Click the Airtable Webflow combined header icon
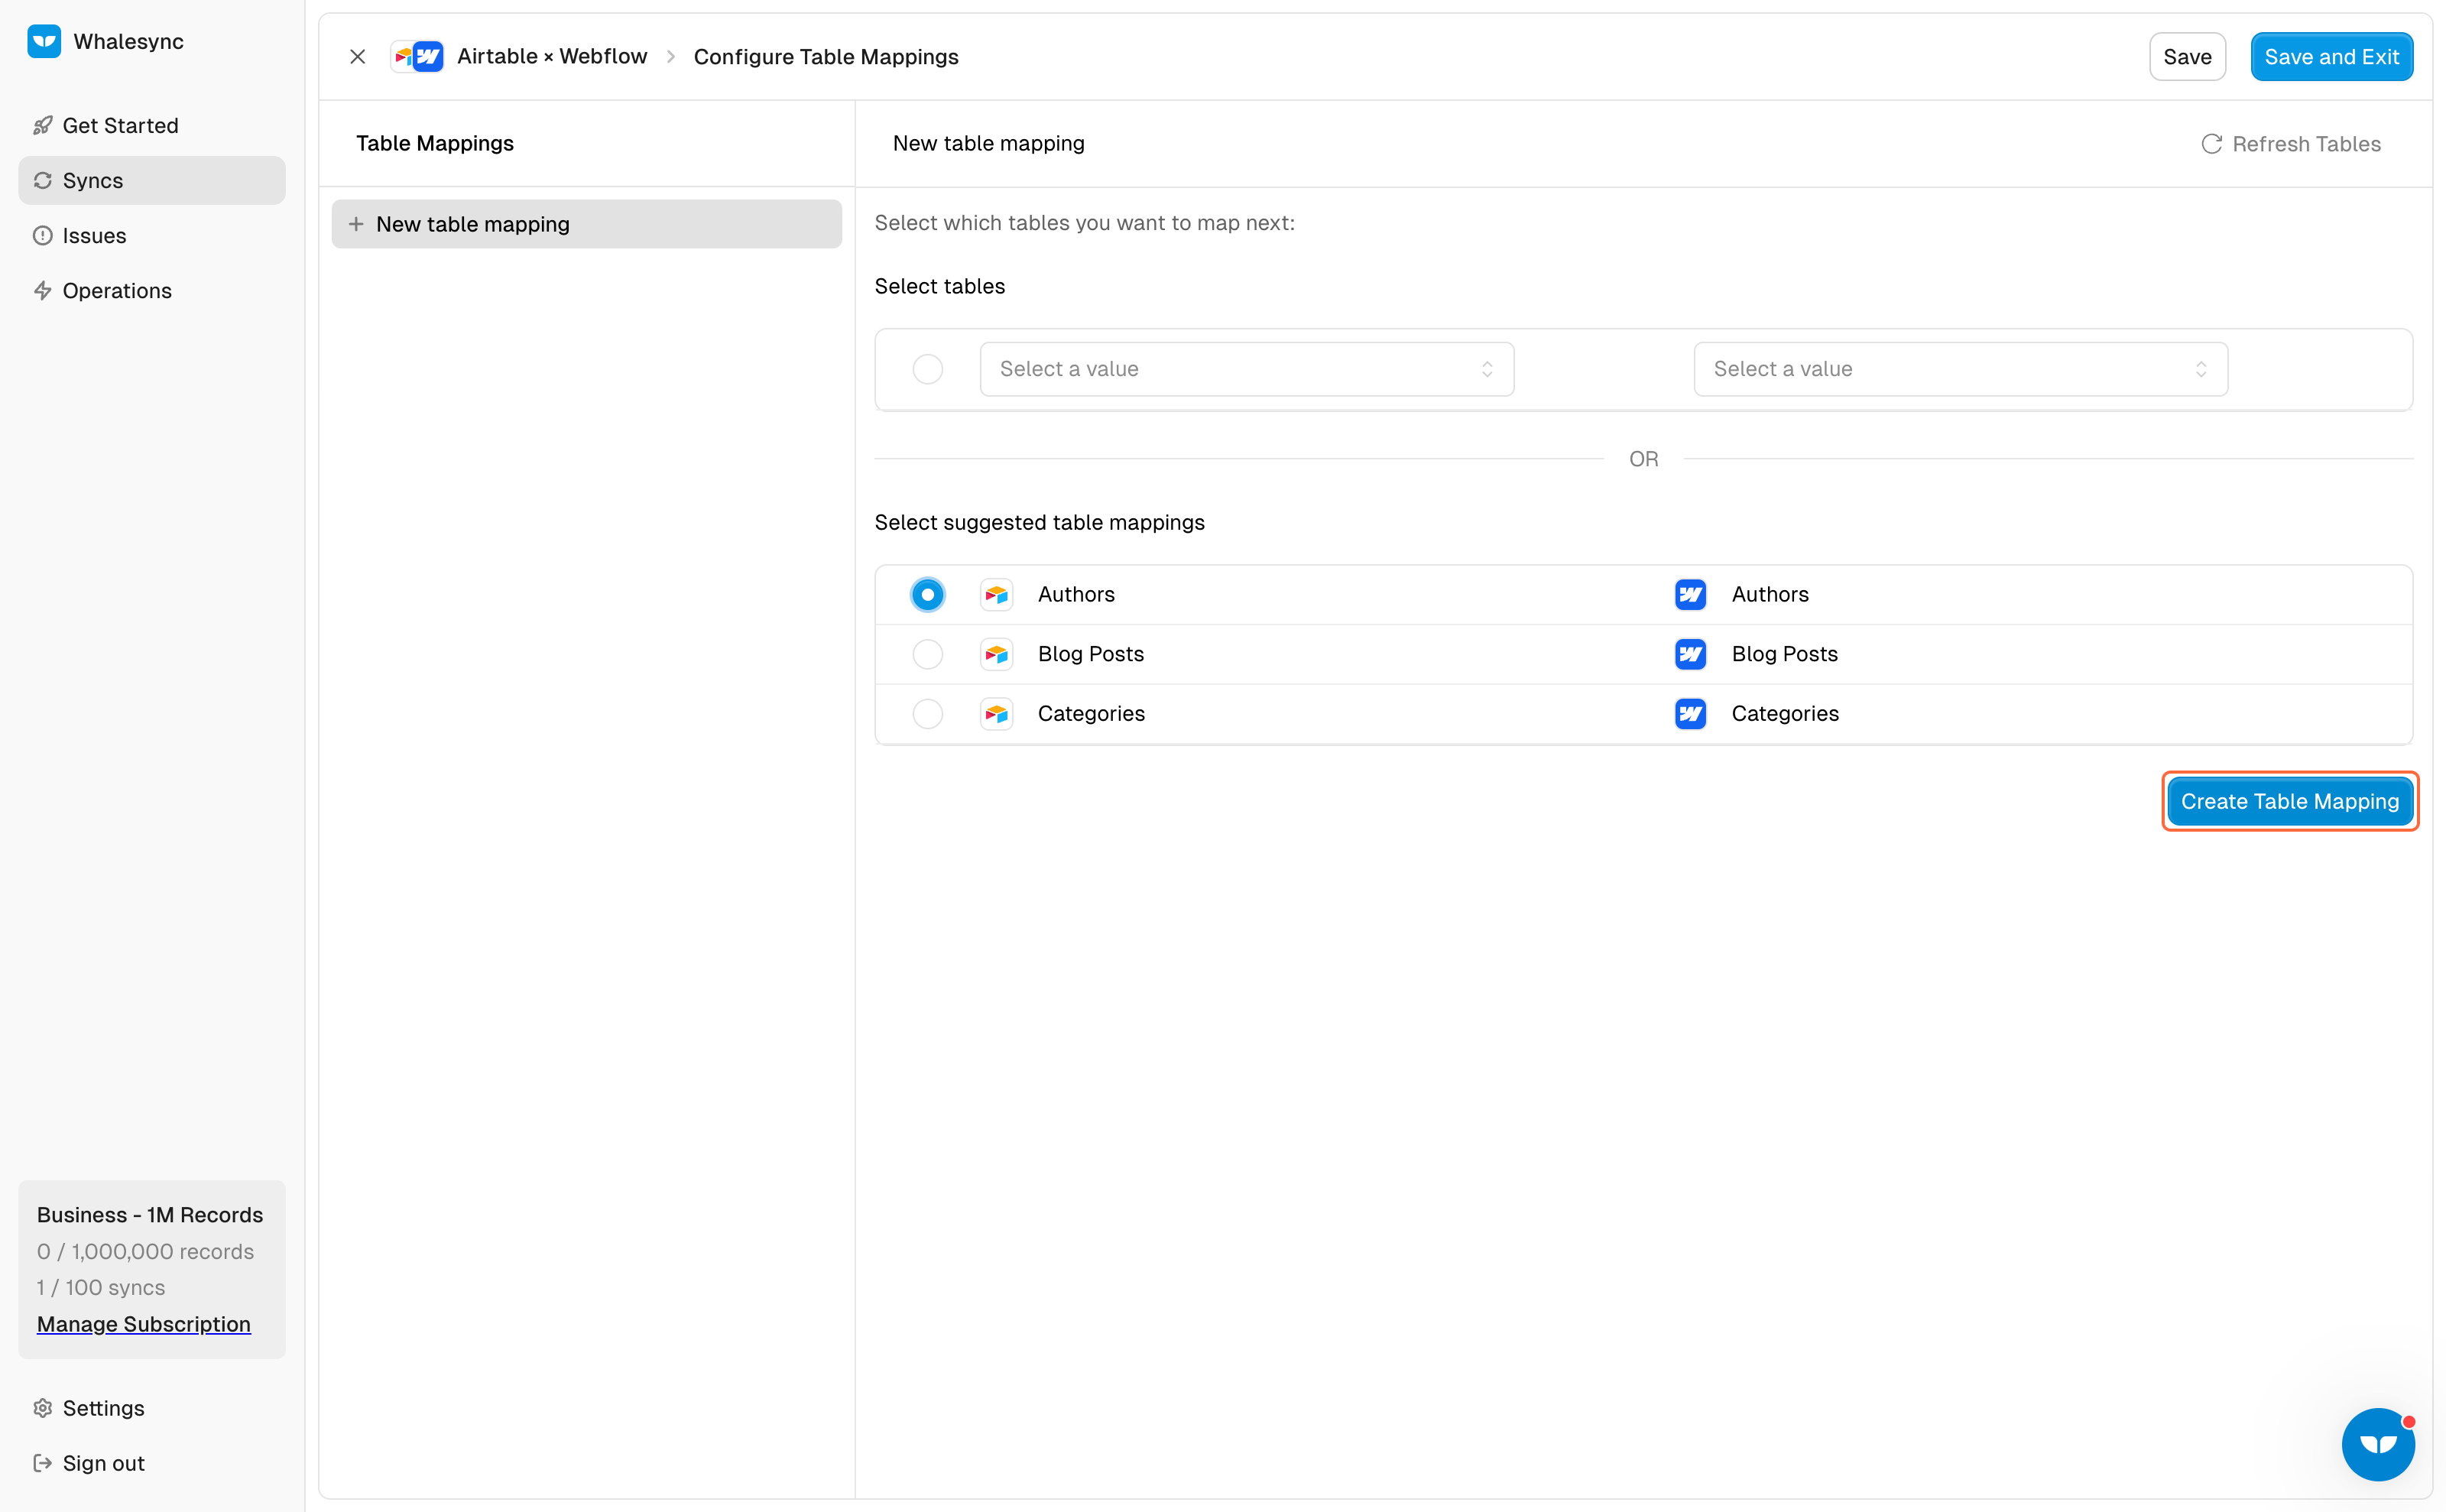Screen dimensions: 2446x1512 pos(418,56)
